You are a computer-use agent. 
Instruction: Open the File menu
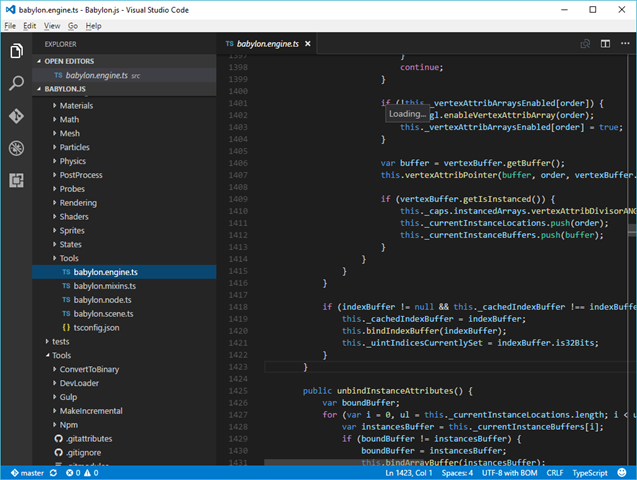[10, 26]
